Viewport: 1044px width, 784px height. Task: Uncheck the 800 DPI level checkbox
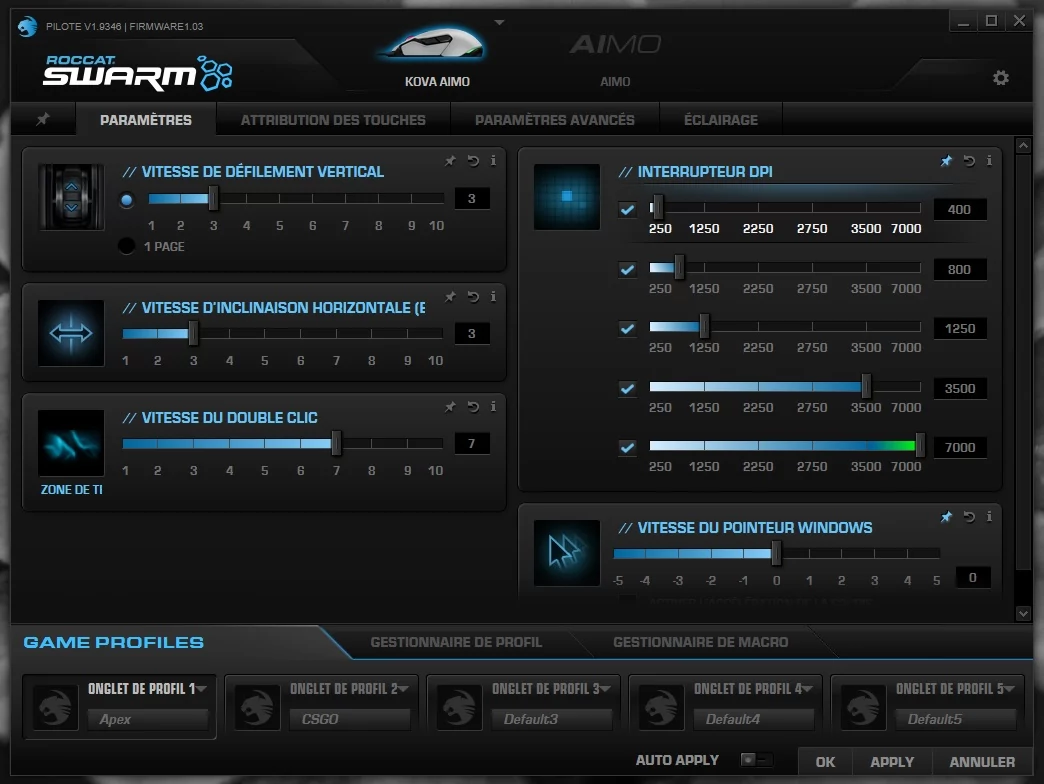(x=627, y=269)
